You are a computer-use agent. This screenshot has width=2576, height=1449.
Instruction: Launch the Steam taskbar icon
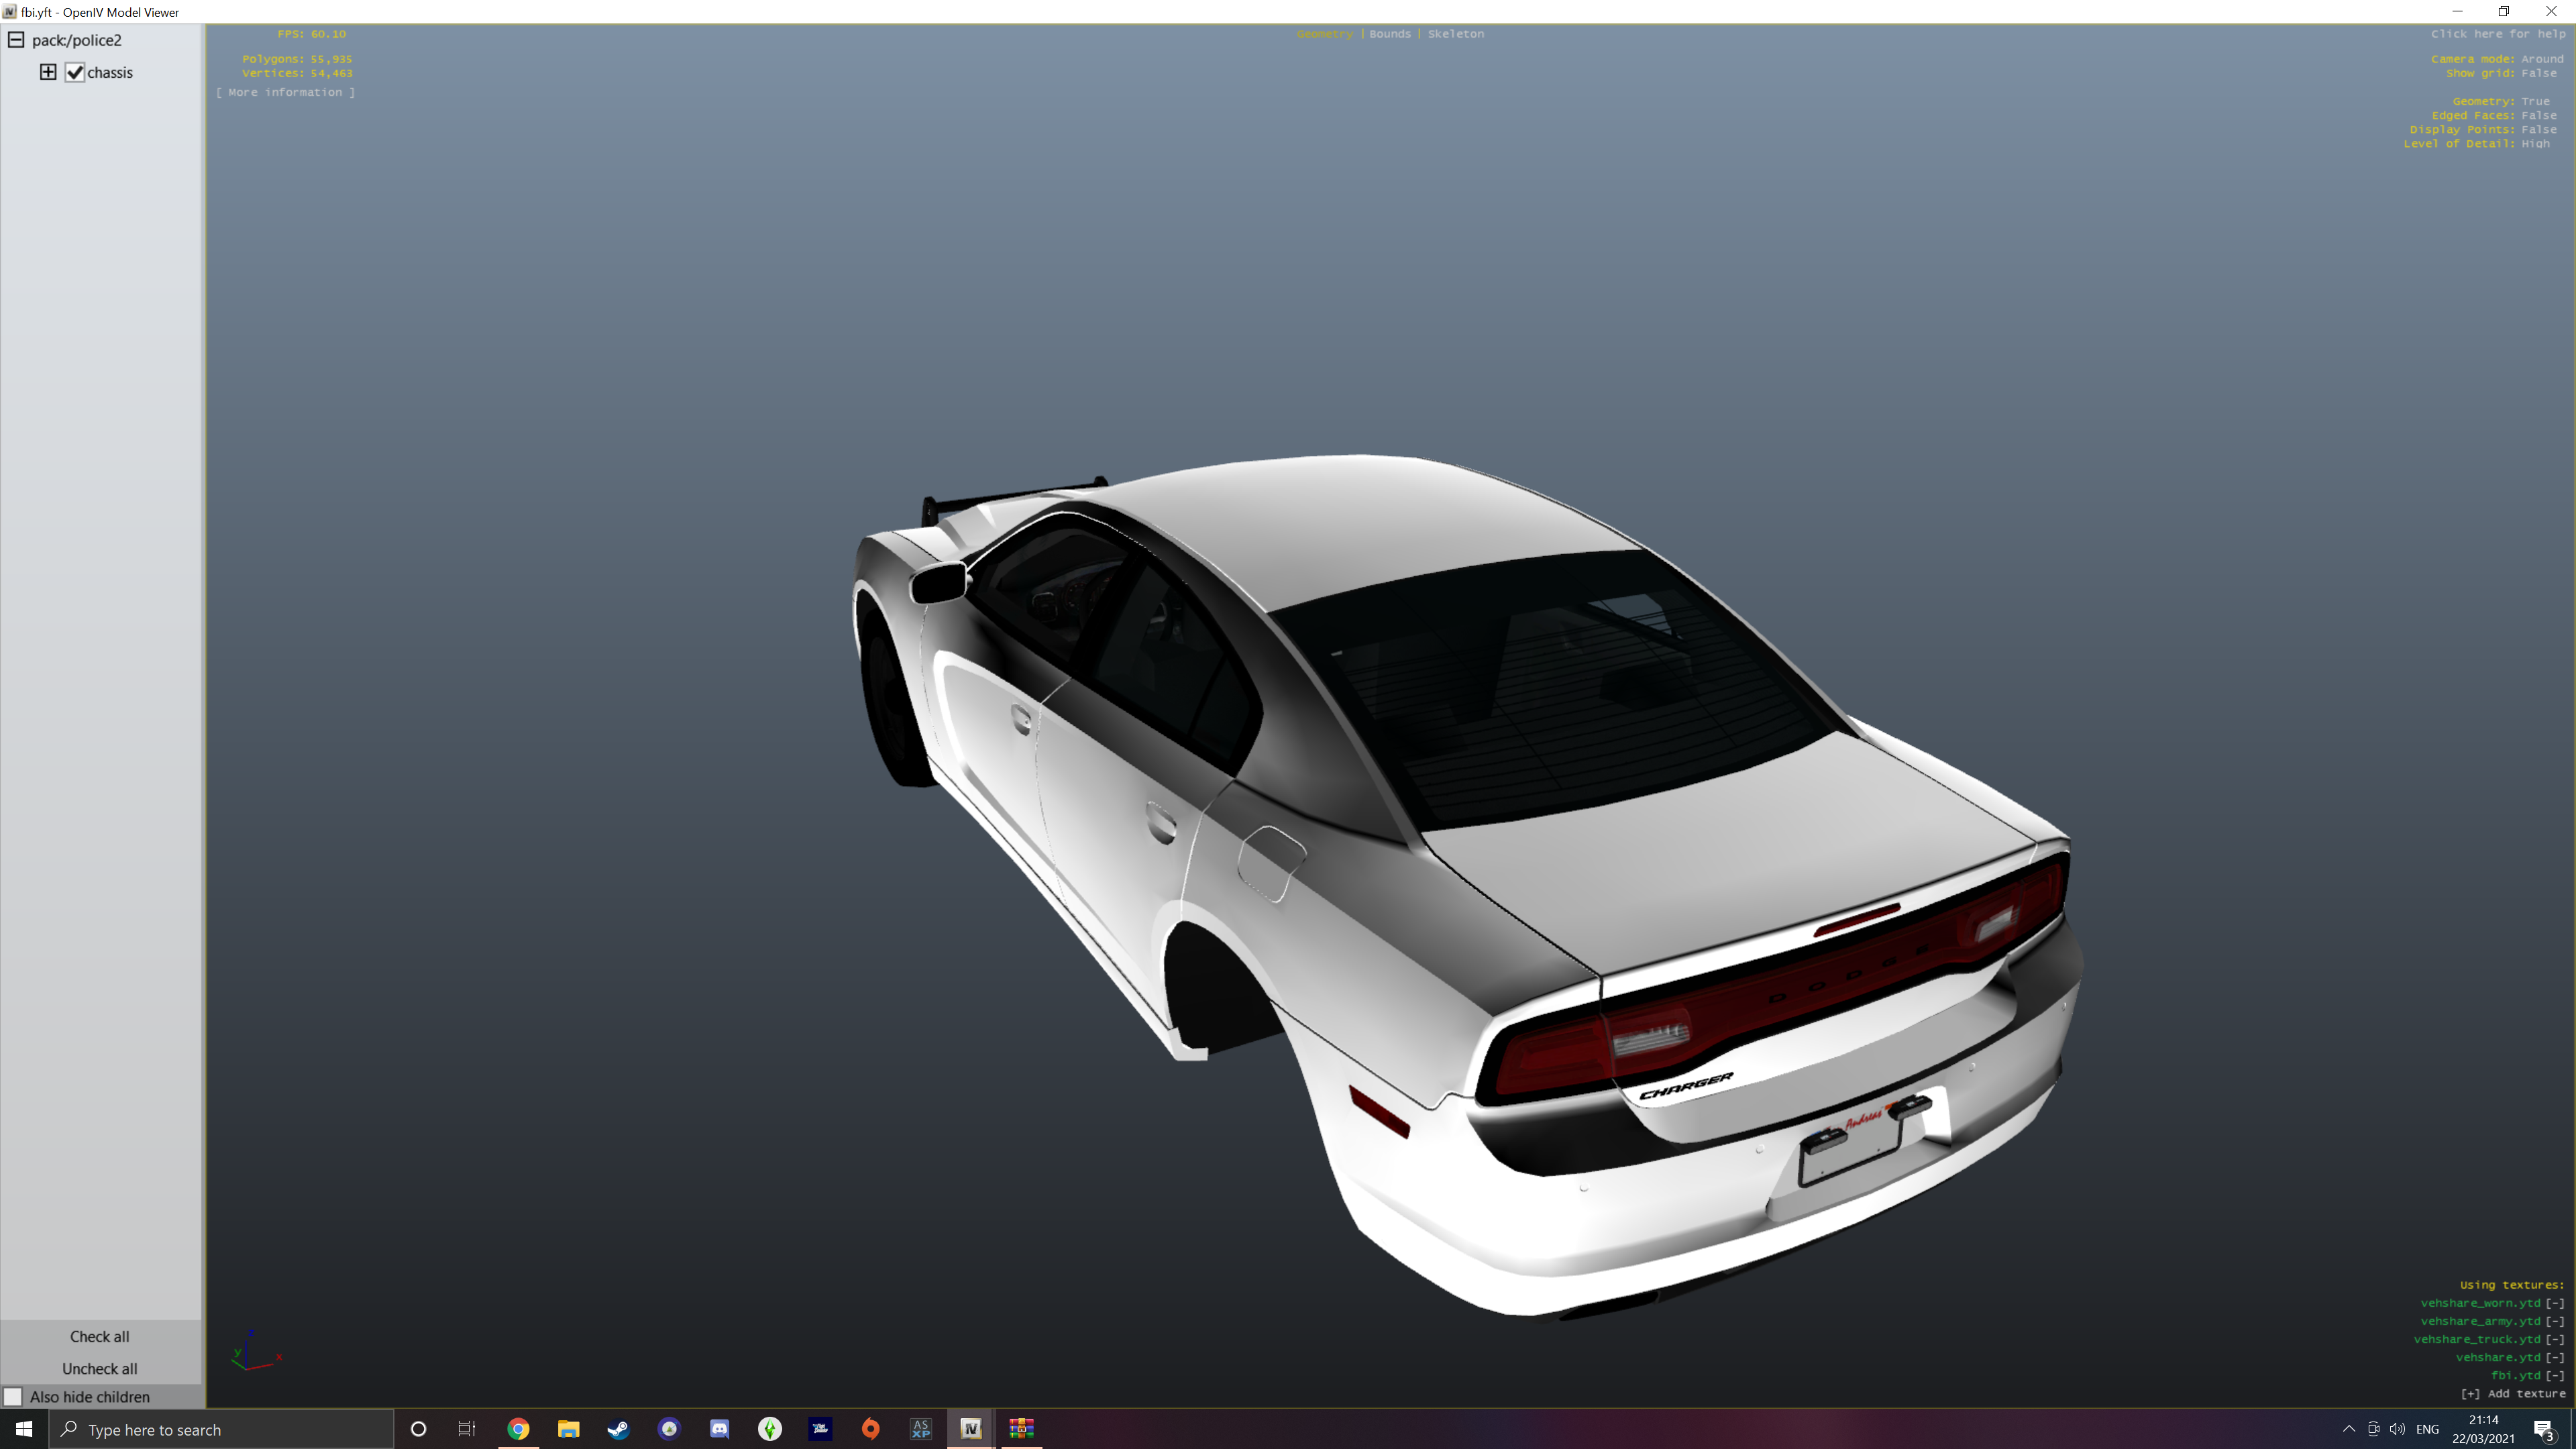coord(618,1429)
